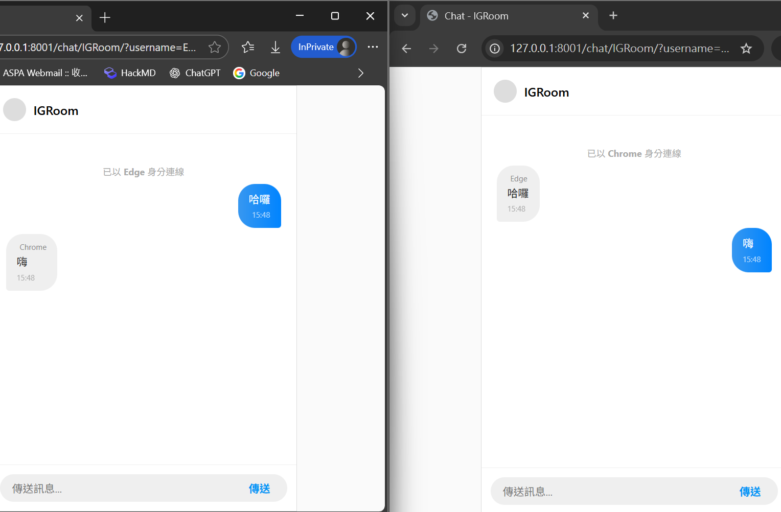The image size is (781, 512).
Task: Click the '哈囉' message from Edge
Action: (x=518, y=193)
